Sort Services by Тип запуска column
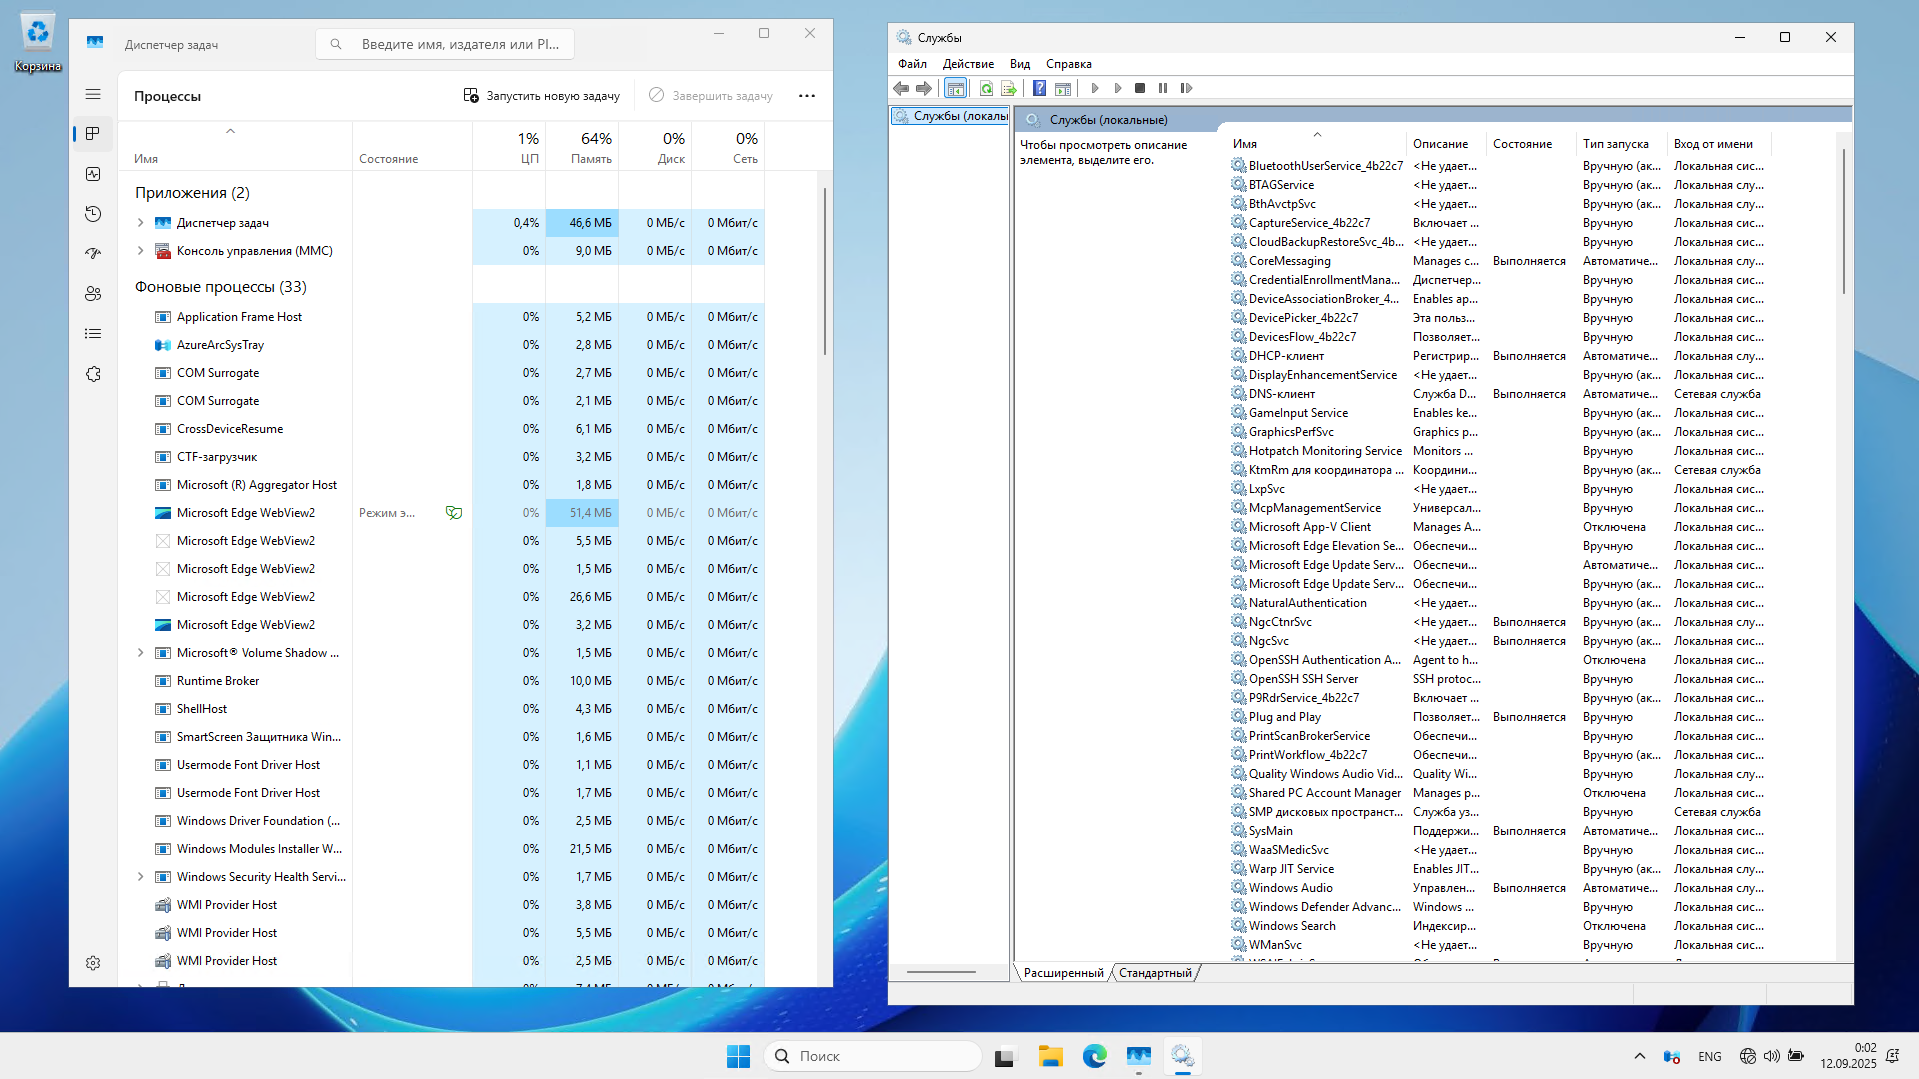The height and width of the screenshot is (1079, 1919). pos(1619,144)
